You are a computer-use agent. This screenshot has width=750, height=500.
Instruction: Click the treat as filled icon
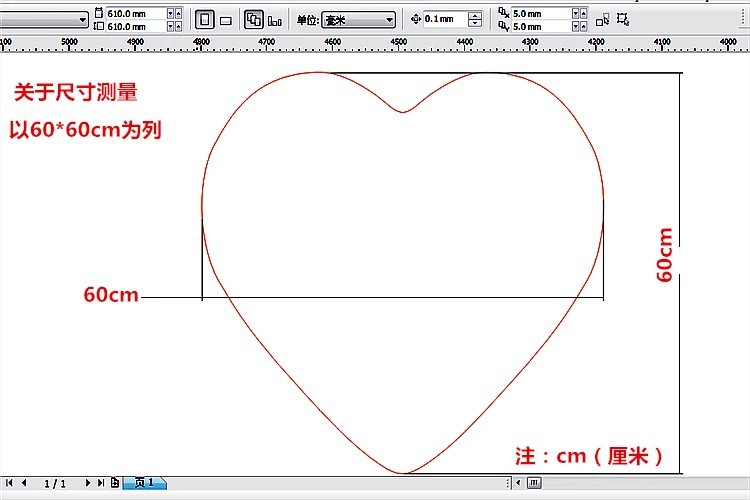coord(603,20)
